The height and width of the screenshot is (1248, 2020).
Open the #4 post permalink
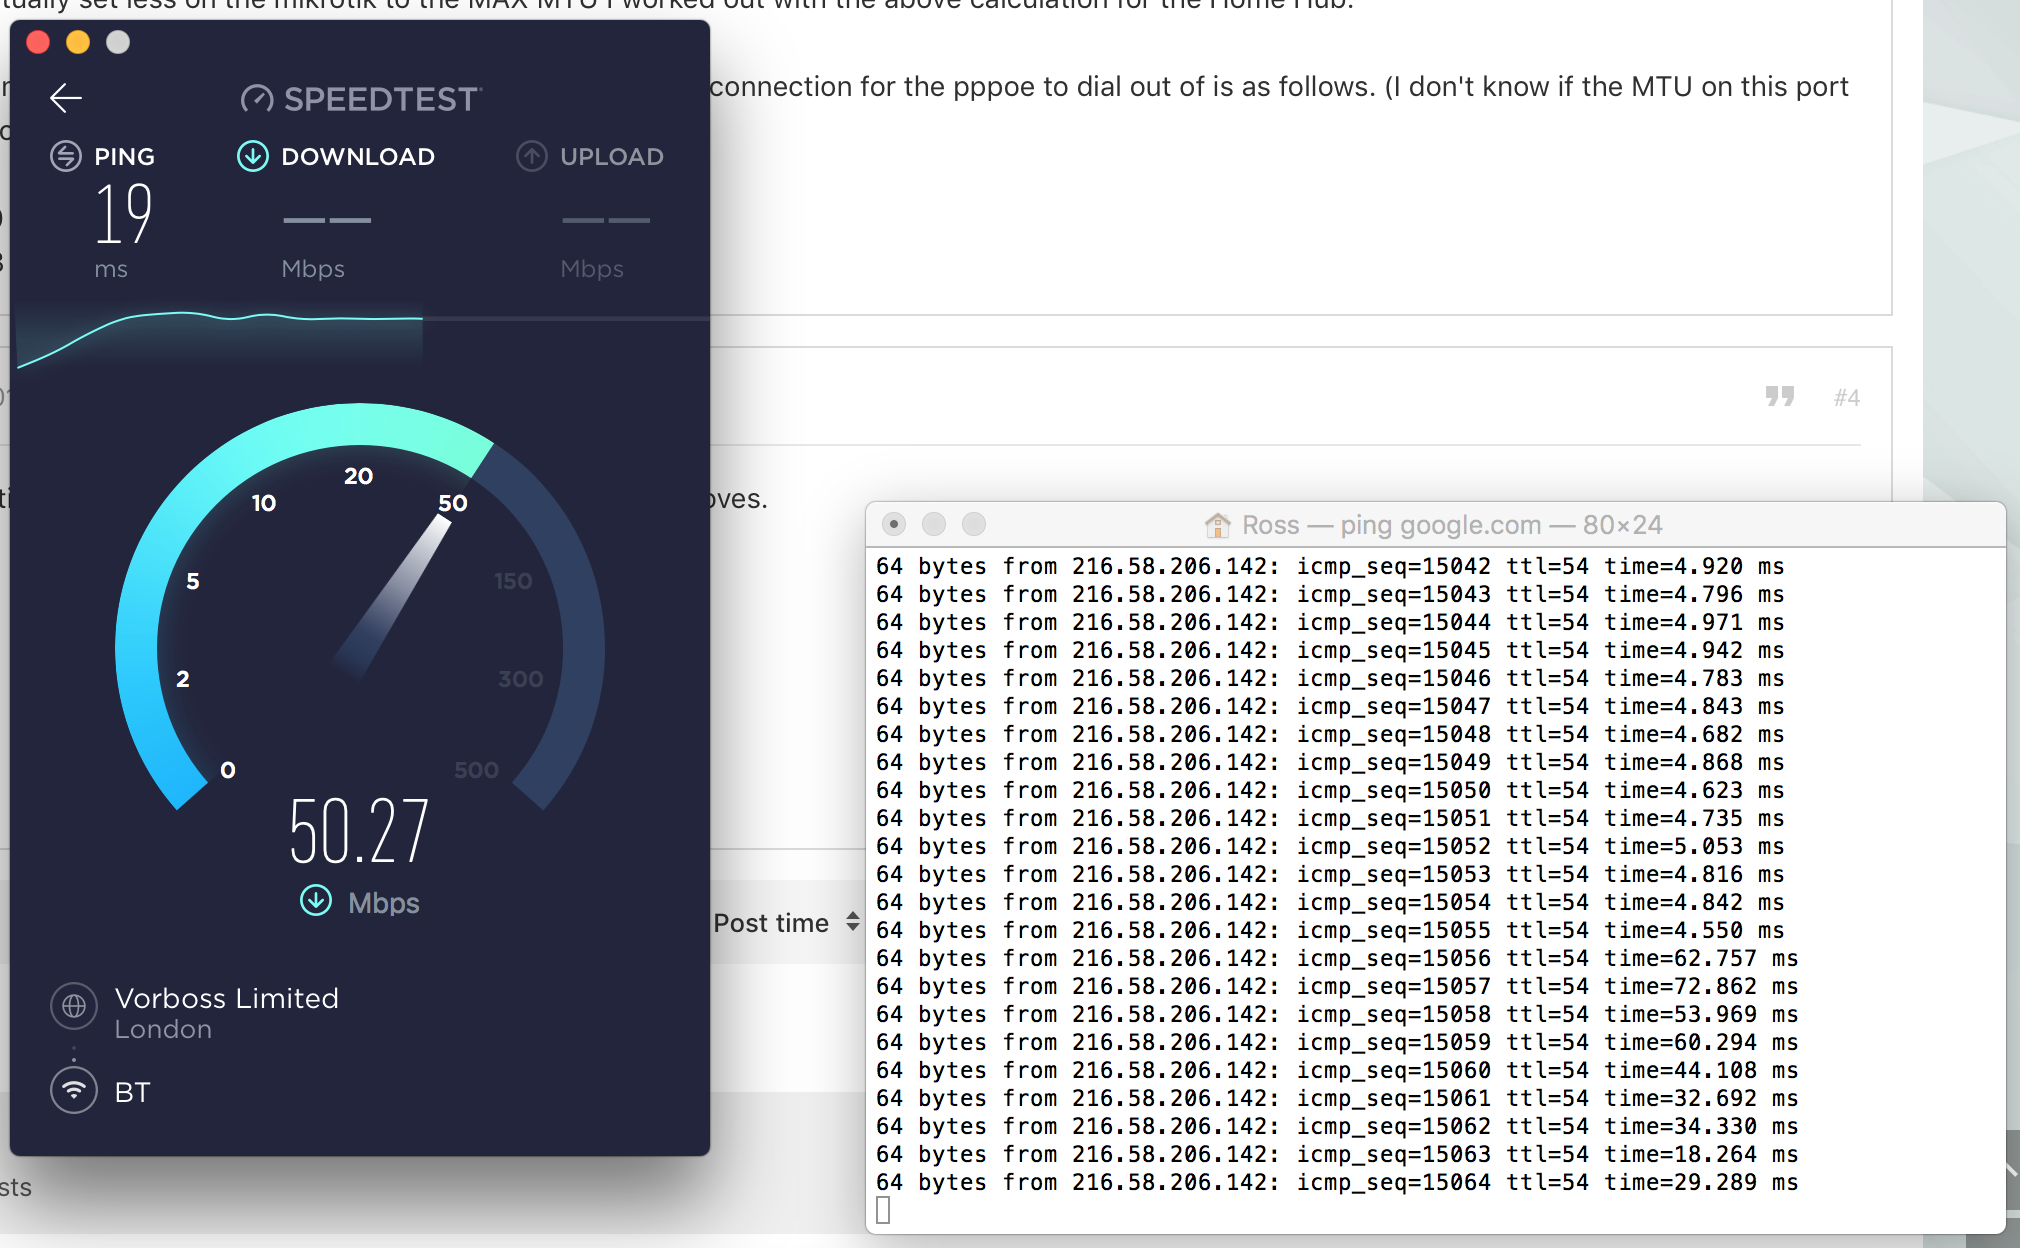(x=1845, y=396)
